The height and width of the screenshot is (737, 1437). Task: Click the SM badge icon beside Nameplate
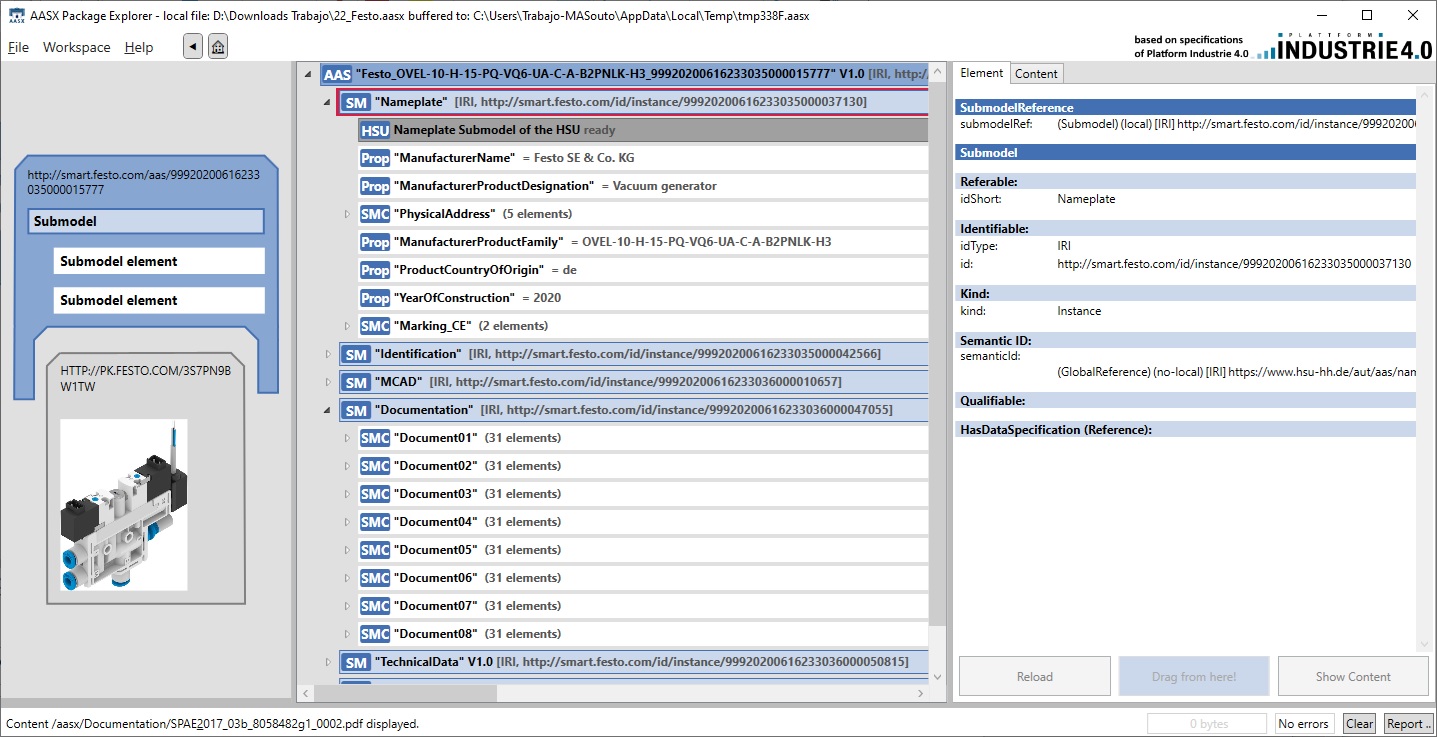[x=355, y=102]
